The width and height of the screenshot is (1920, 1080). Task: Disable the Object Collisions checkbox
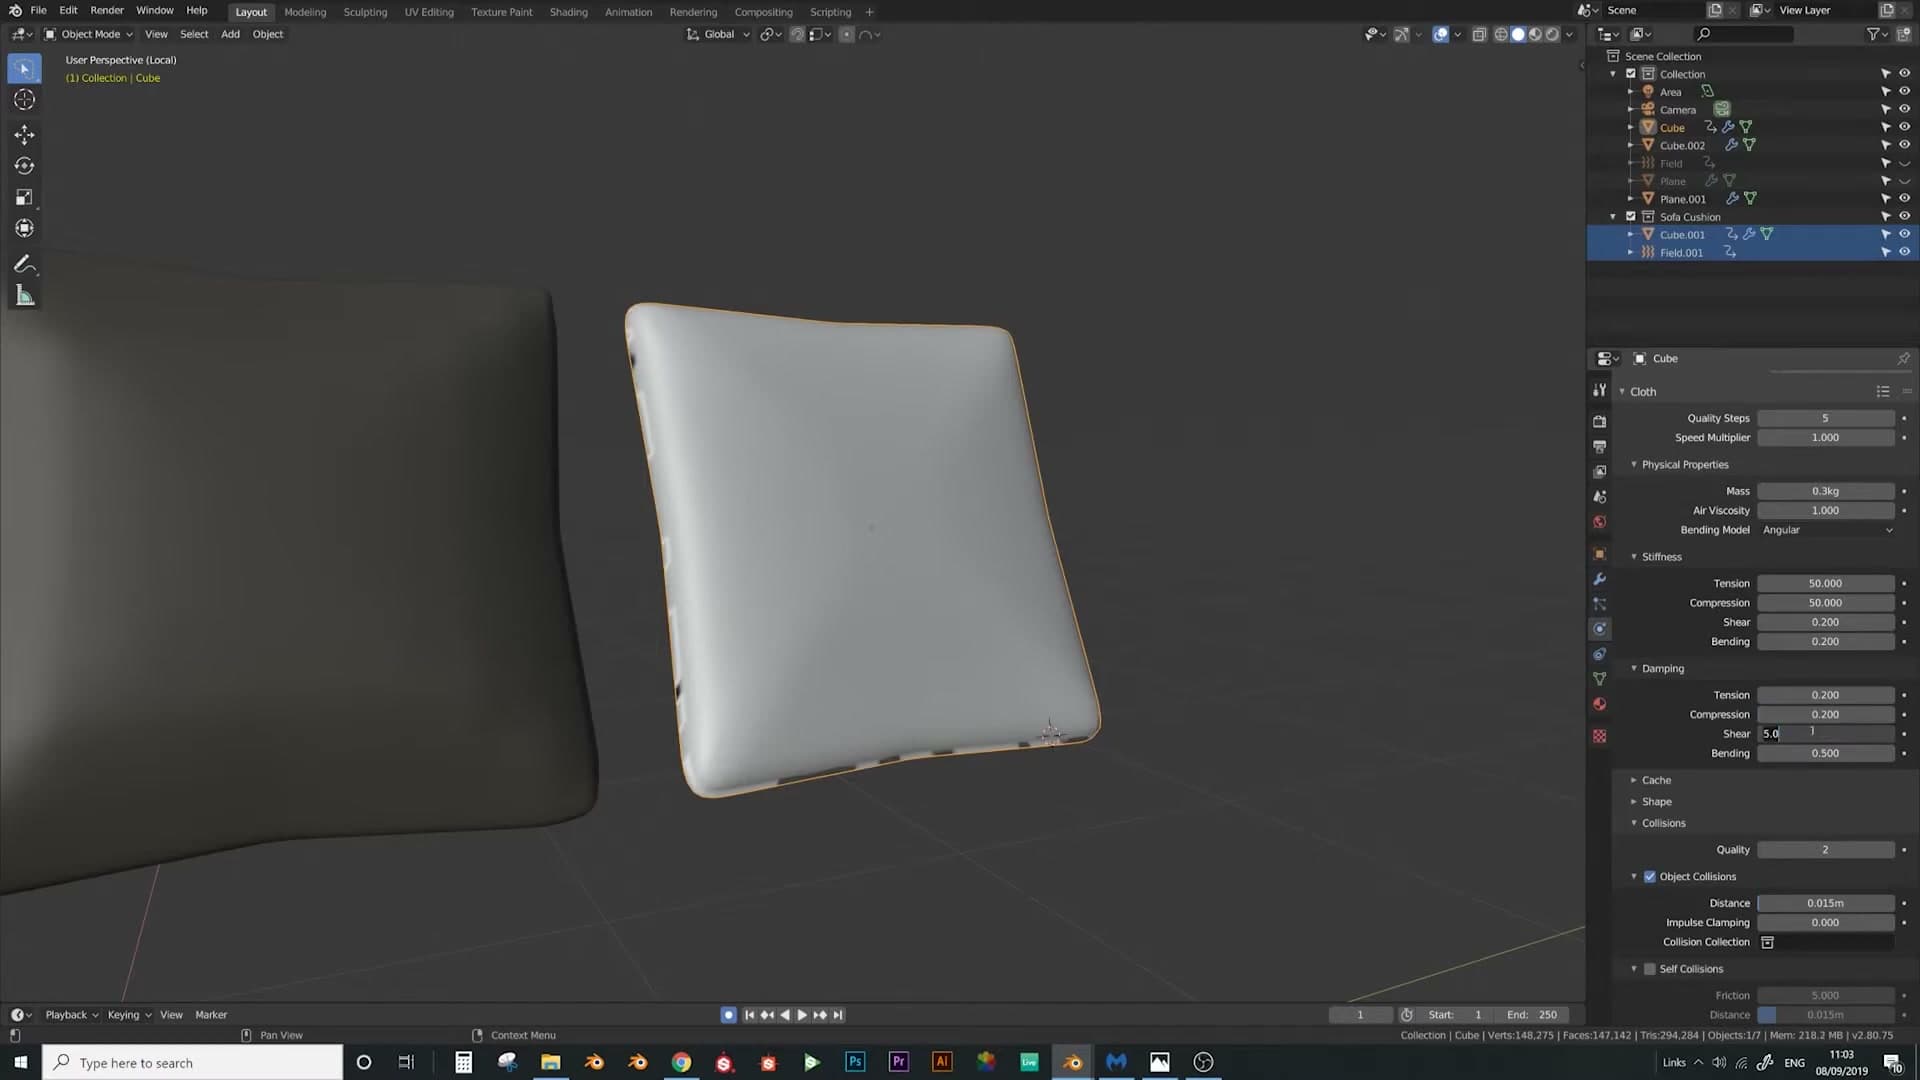[1650, 876]
